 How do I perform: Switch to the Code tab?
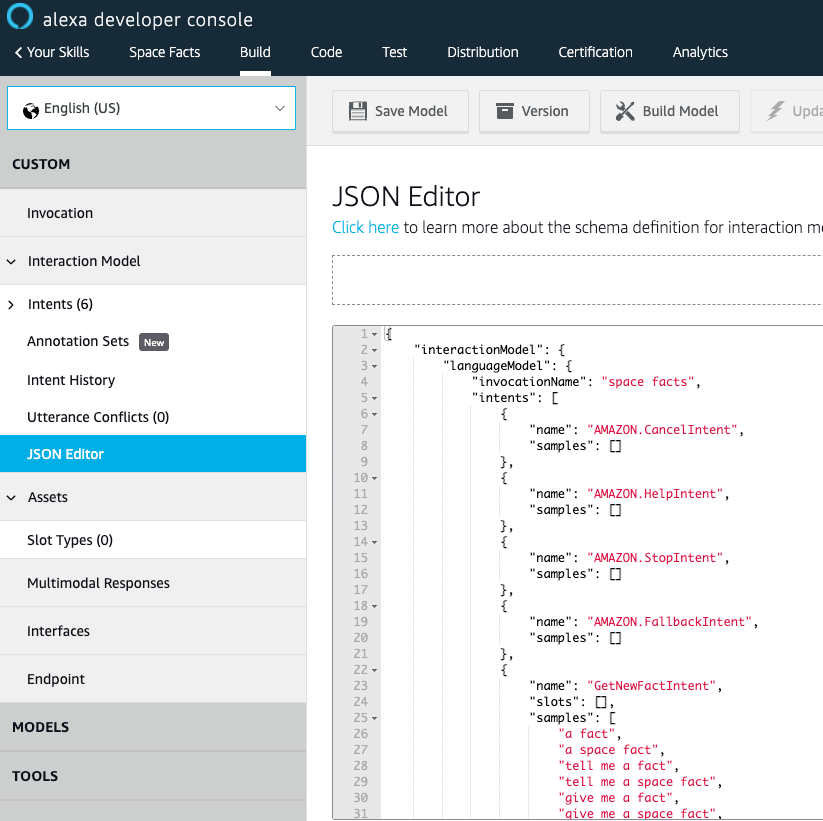tap(326, 52)
